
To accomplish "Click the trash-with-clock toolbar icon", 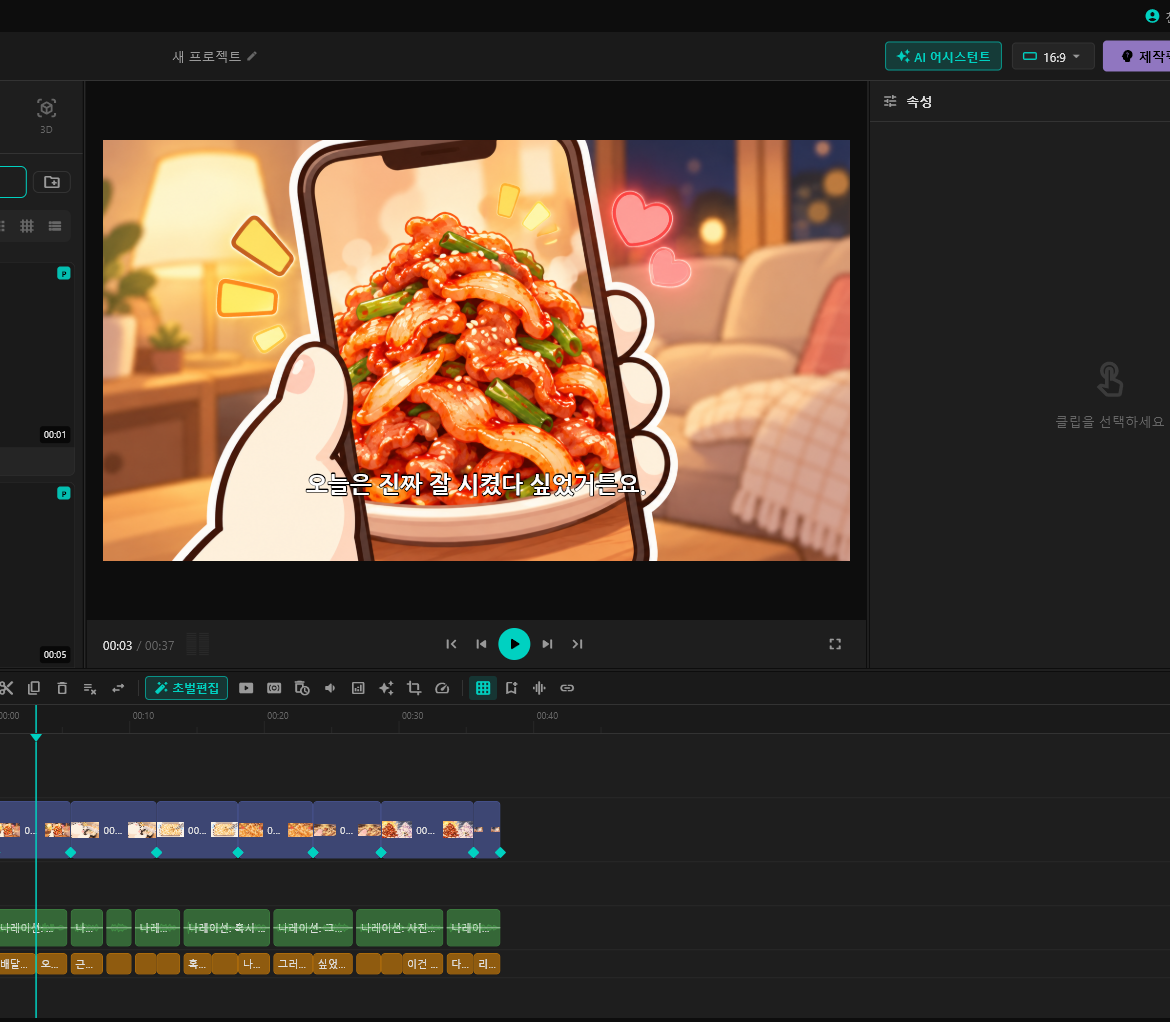I will 302,688.
